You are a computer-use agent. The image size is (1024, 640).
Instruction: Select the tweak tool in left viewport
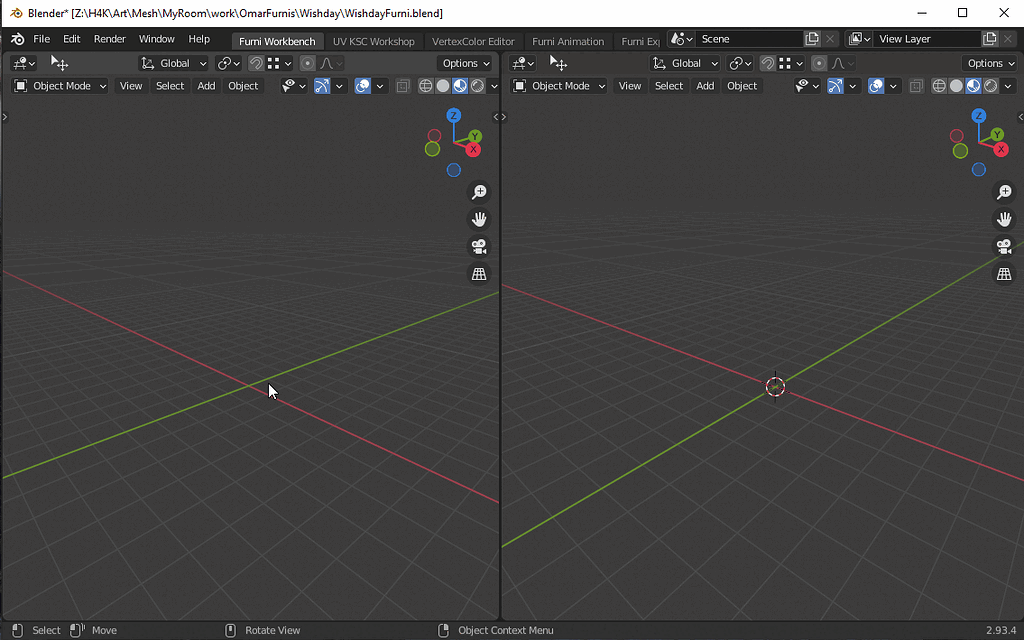[x=59, y=63]
